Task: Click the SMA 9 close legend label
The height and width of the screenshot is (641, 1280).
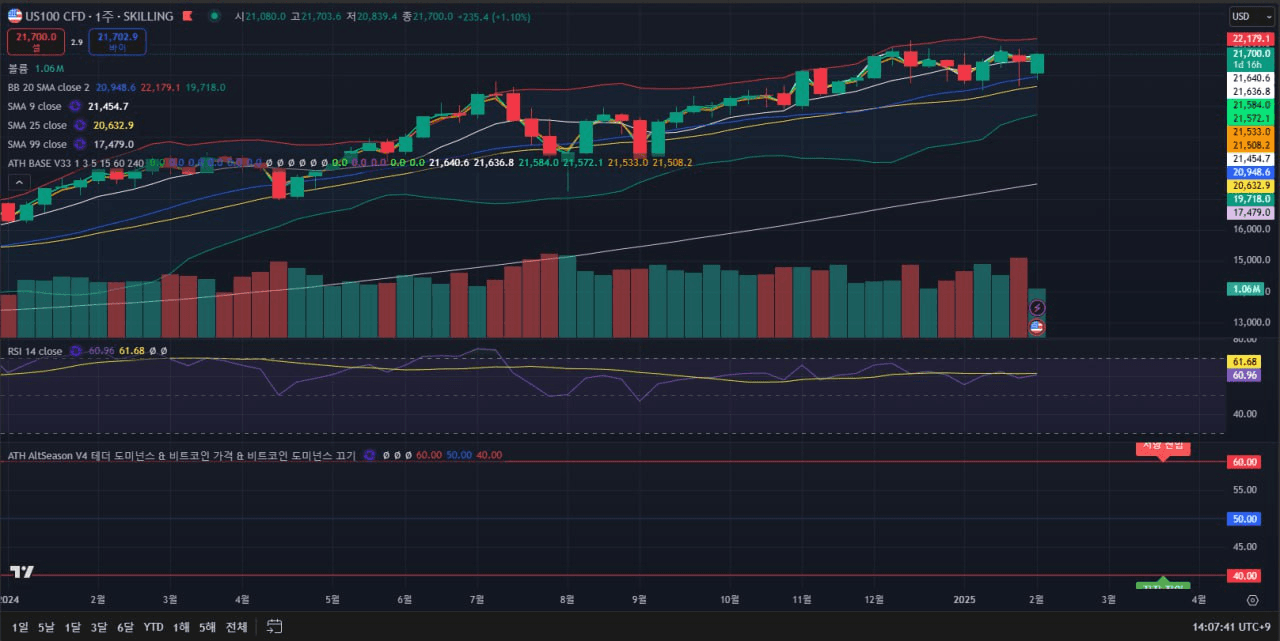Action: click(x=34, y=106)
